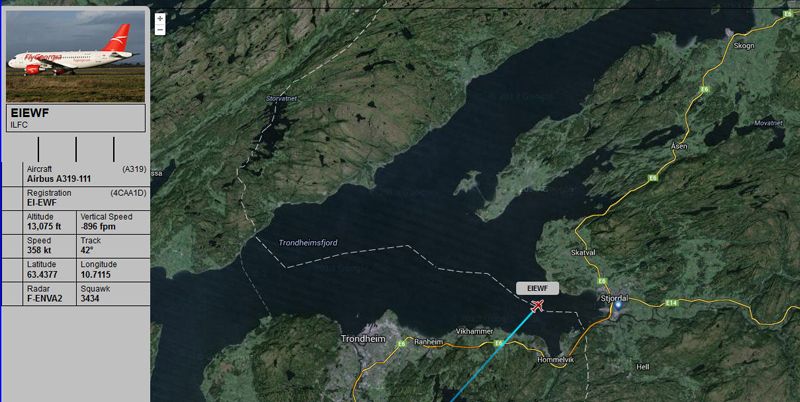Zoom out with the minus map button

pos(160,30)
